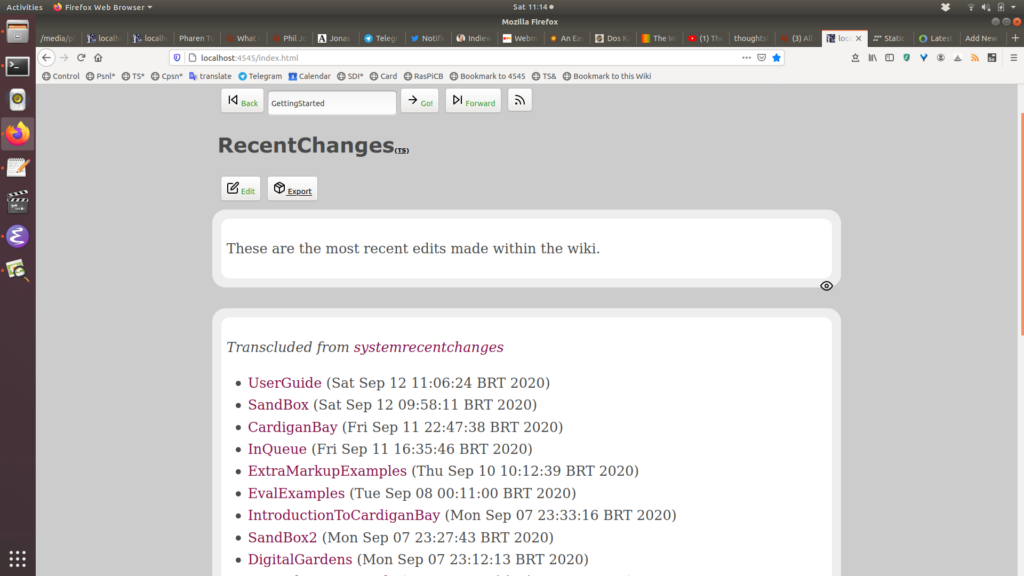Open the systemrecentchanges link
This screenshot has height=576, width=1024.
pyautogui.click(x=428, y=347)
